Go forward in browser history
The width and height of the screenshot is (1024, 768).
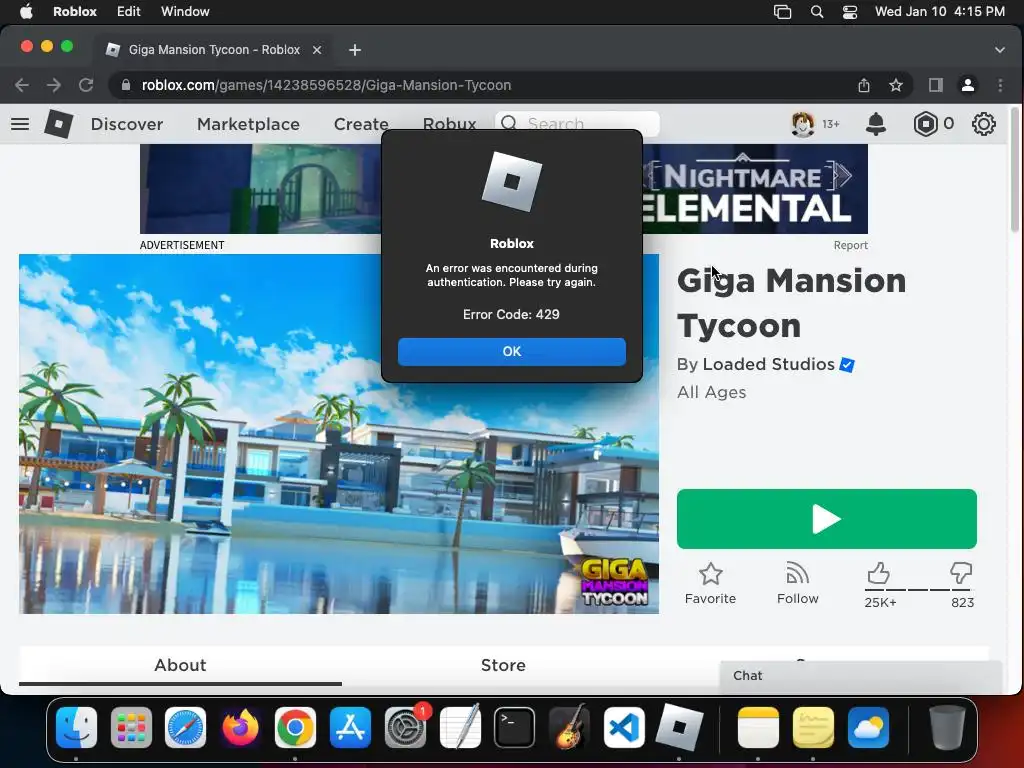tap(54, 85)
